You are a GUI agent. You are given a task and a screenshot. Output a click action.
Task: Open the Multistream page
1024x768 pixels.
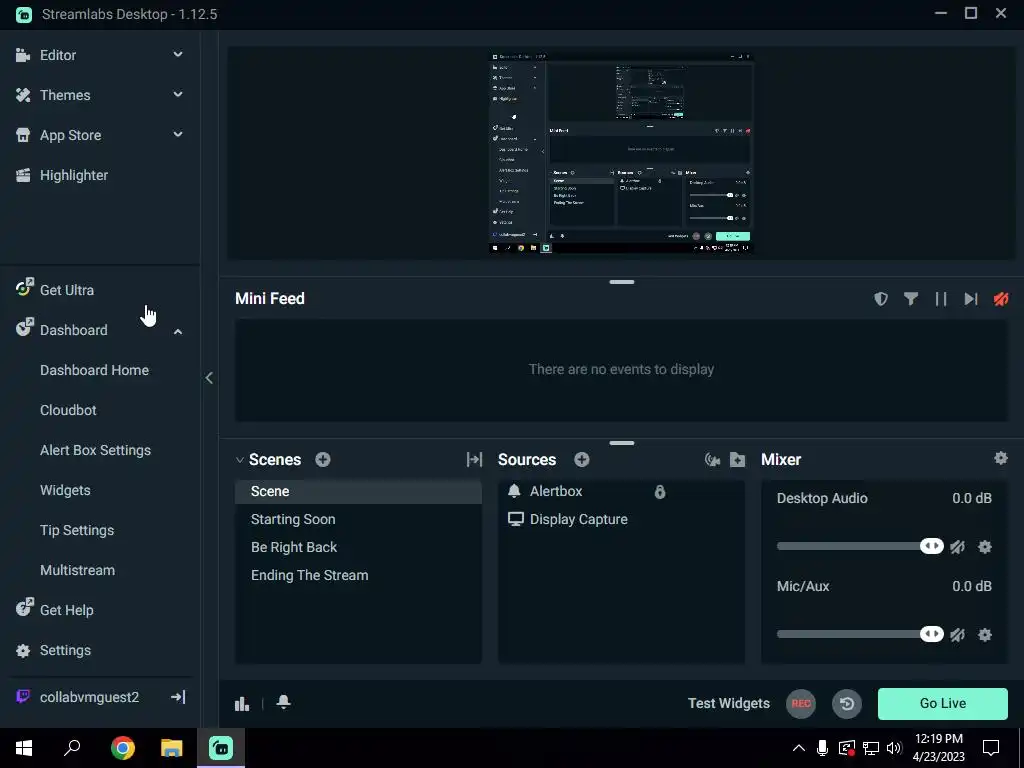pyautogui.click(x=77, y=570)
